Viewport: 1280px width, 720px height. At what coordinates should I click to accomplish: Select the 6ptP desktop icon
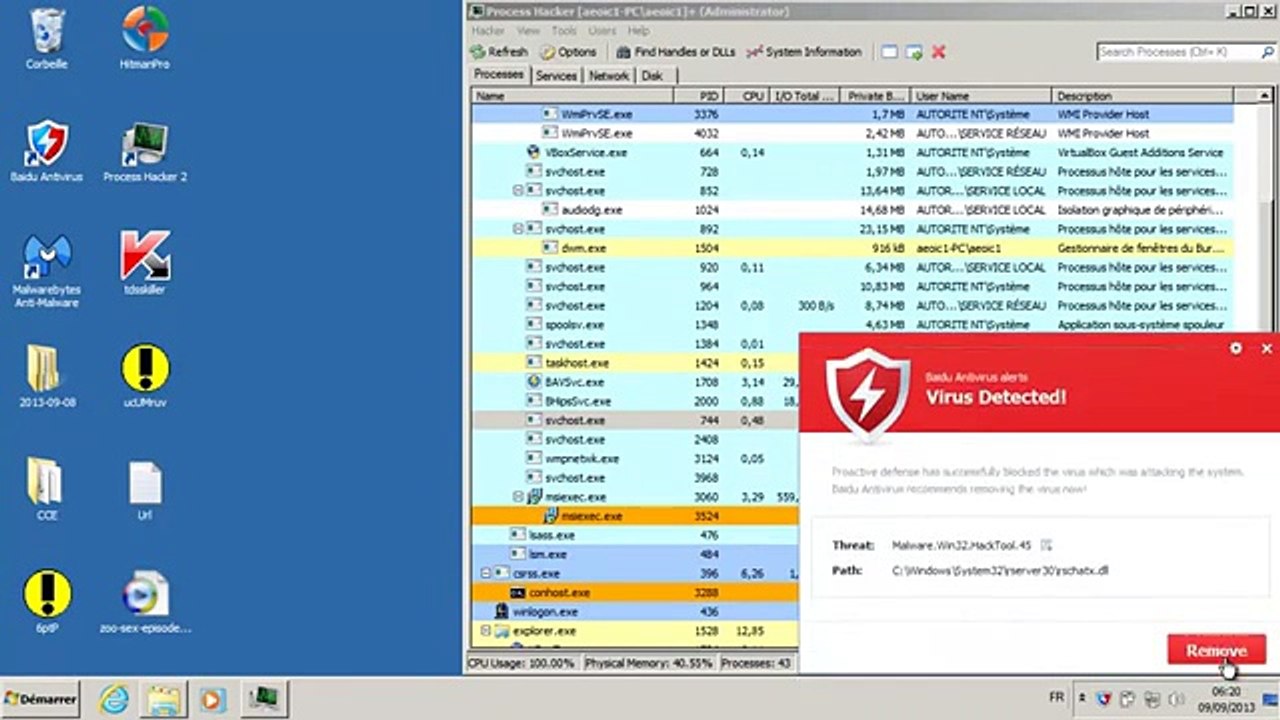point(46,602)
